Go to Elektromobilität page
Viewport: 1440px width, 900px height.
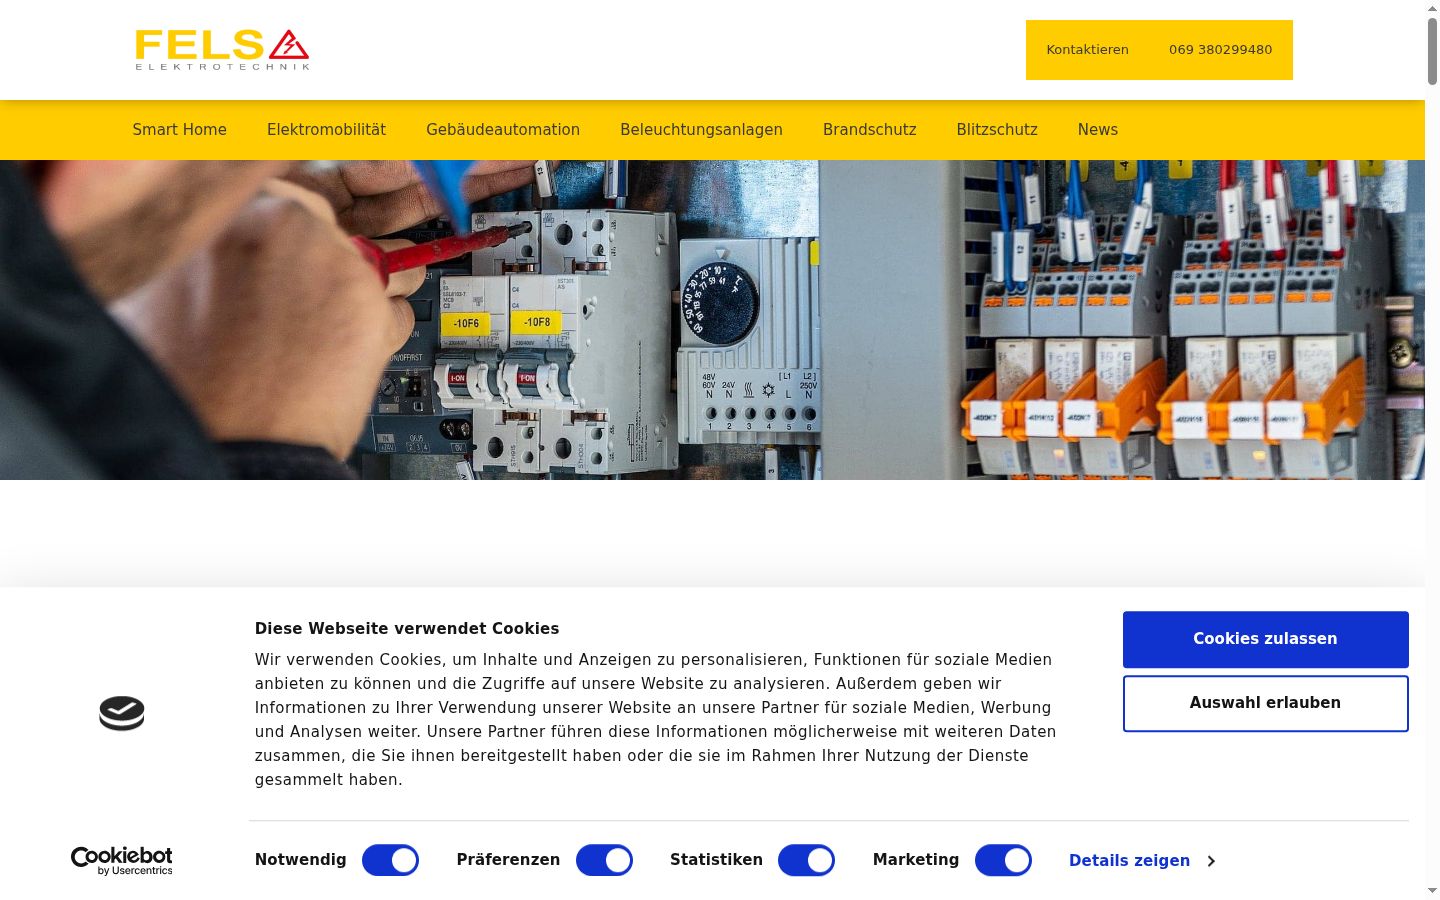[x=326, y=130]
